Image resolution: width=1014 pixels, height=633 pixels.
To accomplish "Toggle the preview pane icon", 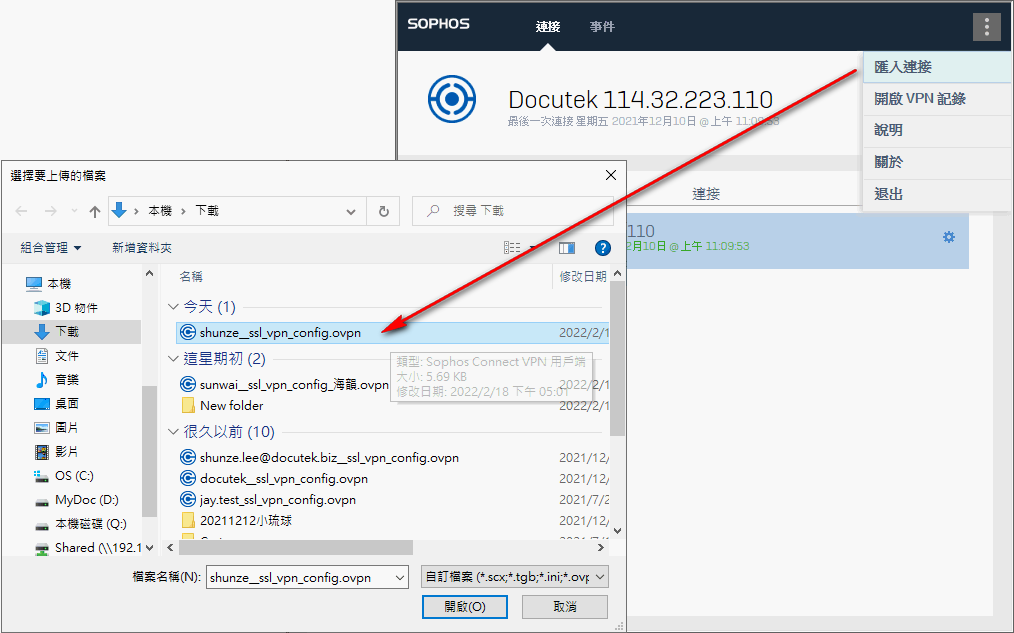I will click(567, 248).
